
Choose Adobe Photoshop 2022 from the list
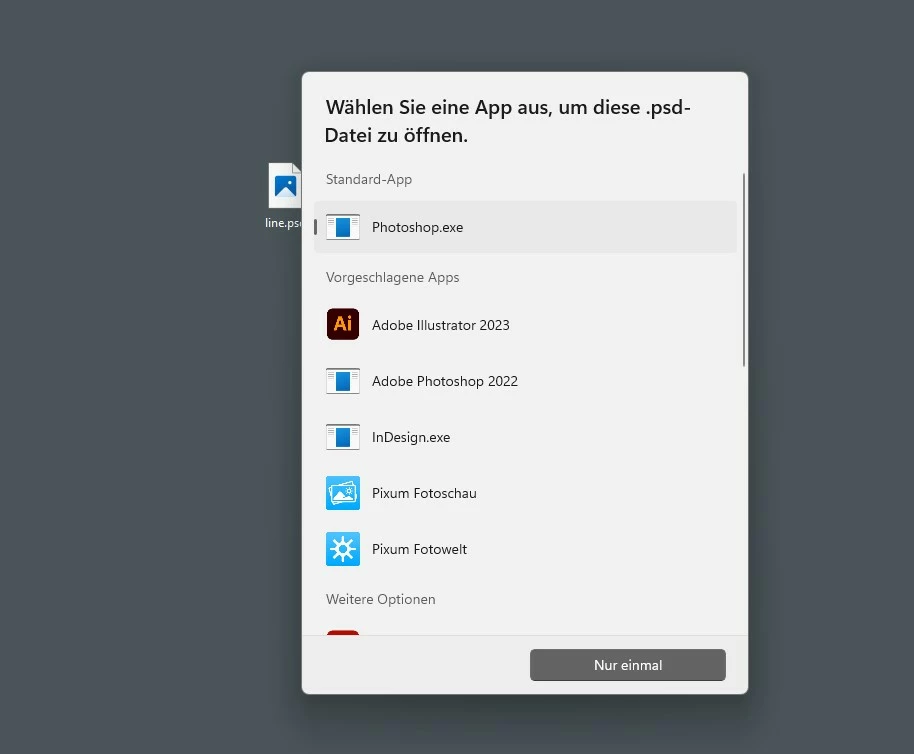pyautogui.click(x=525, y=381)
